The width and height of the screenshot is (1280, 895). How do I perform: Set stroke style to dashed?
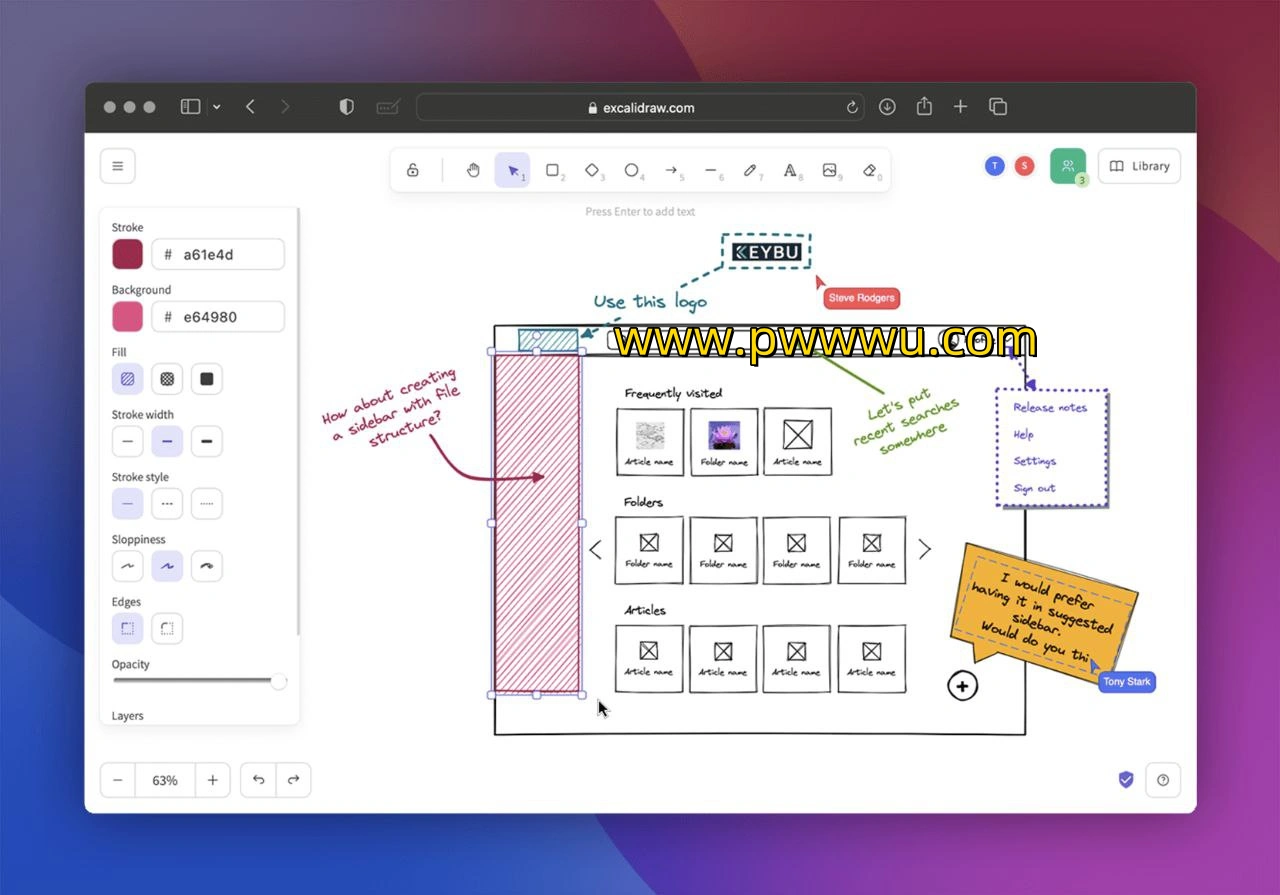coord(167,504)
